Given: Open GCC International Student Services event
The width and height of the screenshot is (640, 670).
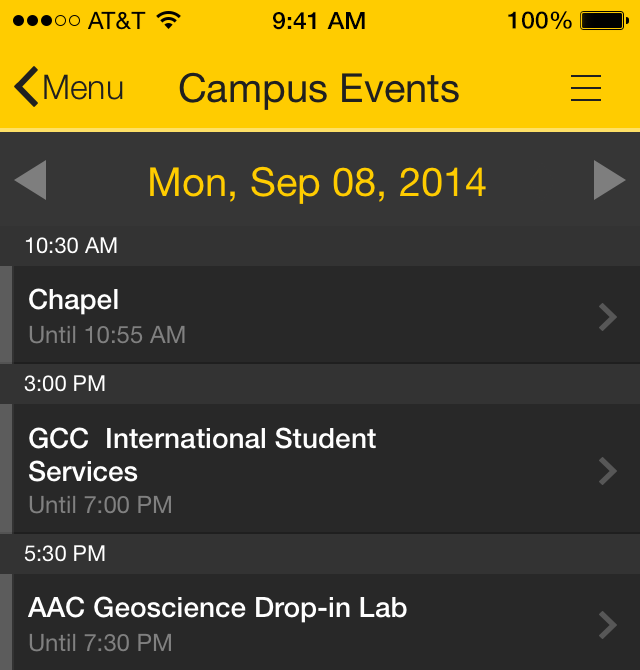Looking at the screenshot, I should click(320, 469).
